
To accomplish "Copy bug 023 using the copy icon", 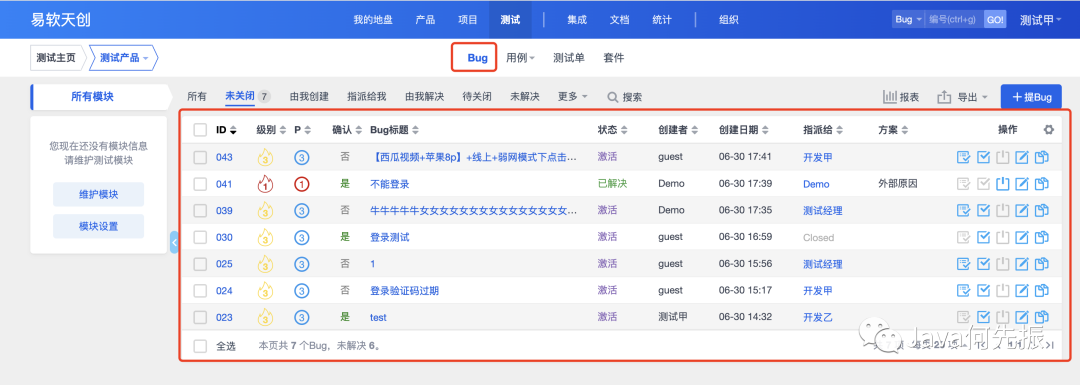I will (x=1041, y=317).
